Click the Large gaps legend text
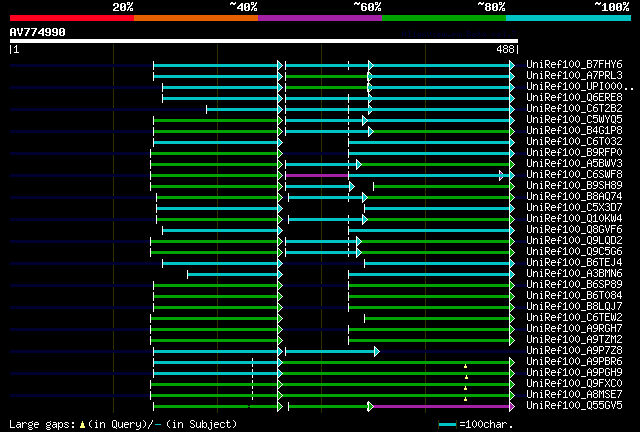This screenshot has width=640, height=432. (123, 424)
